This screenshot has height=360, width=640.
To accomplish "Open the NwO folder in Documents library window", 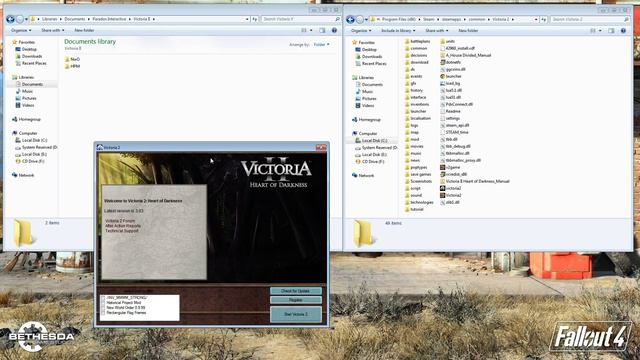I will (72, 59).
